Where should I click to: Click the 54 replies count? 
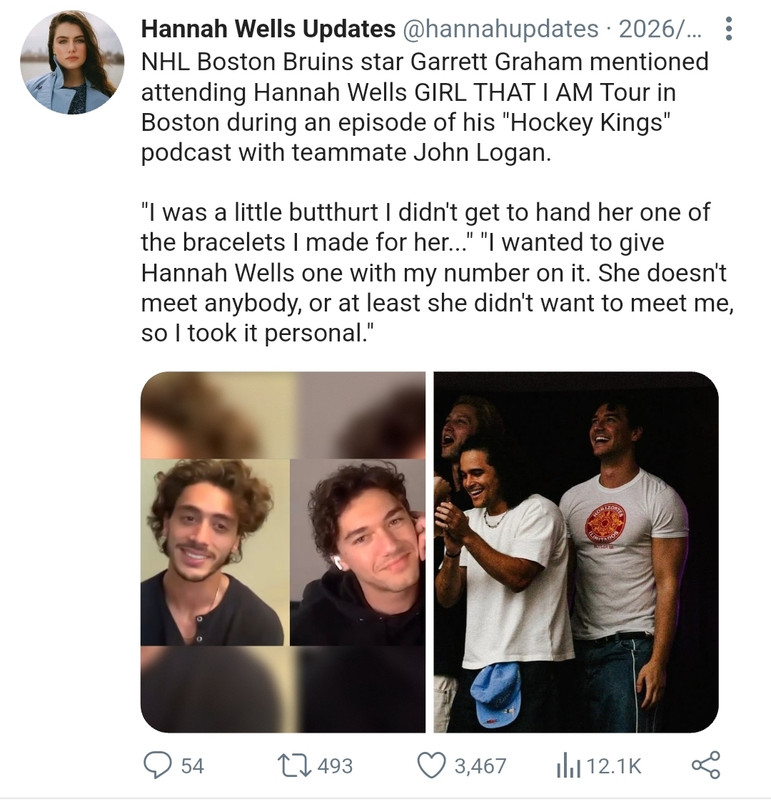pos(192,766)
